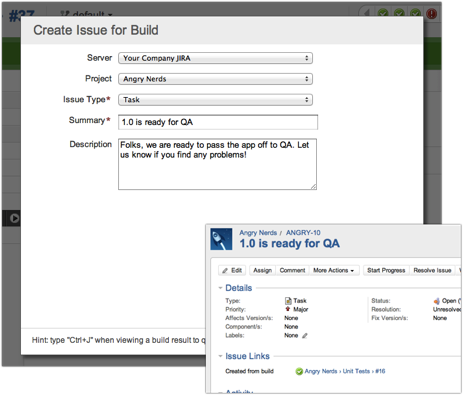Click the Edit button with pencil icon
The height and width of the screenshot is (395, 463).
[232, 270]
